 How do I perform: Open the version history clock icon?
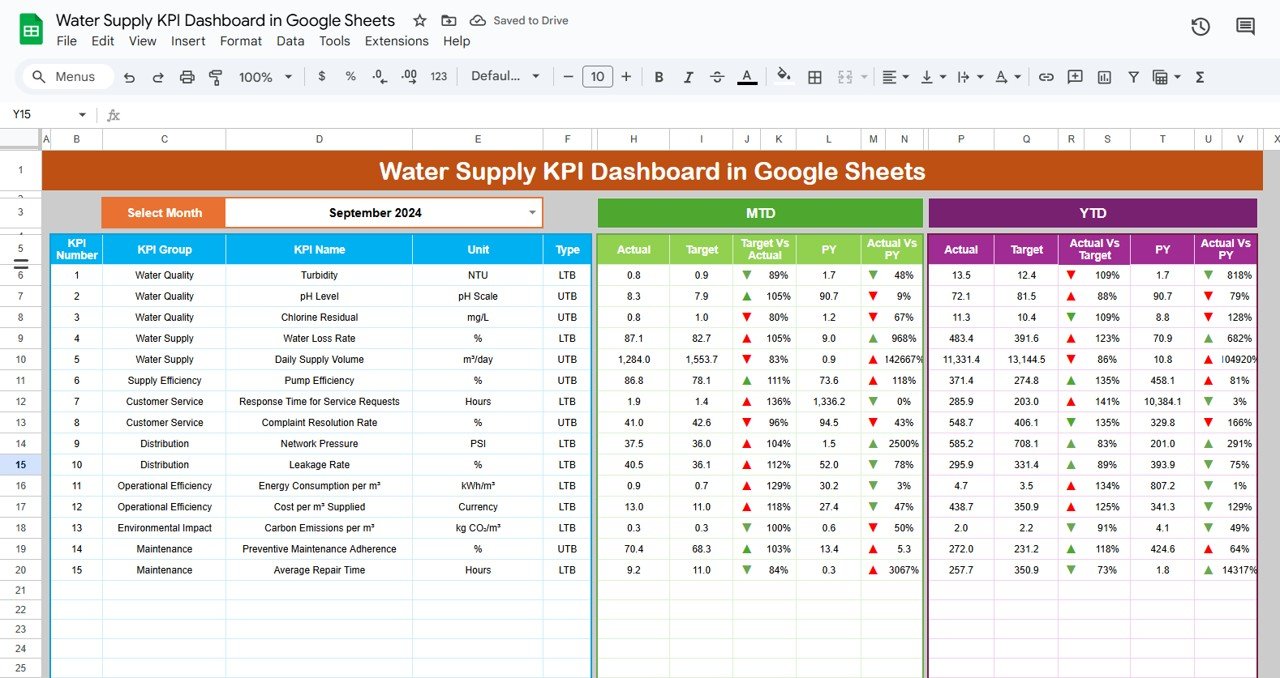[1201, 27]
